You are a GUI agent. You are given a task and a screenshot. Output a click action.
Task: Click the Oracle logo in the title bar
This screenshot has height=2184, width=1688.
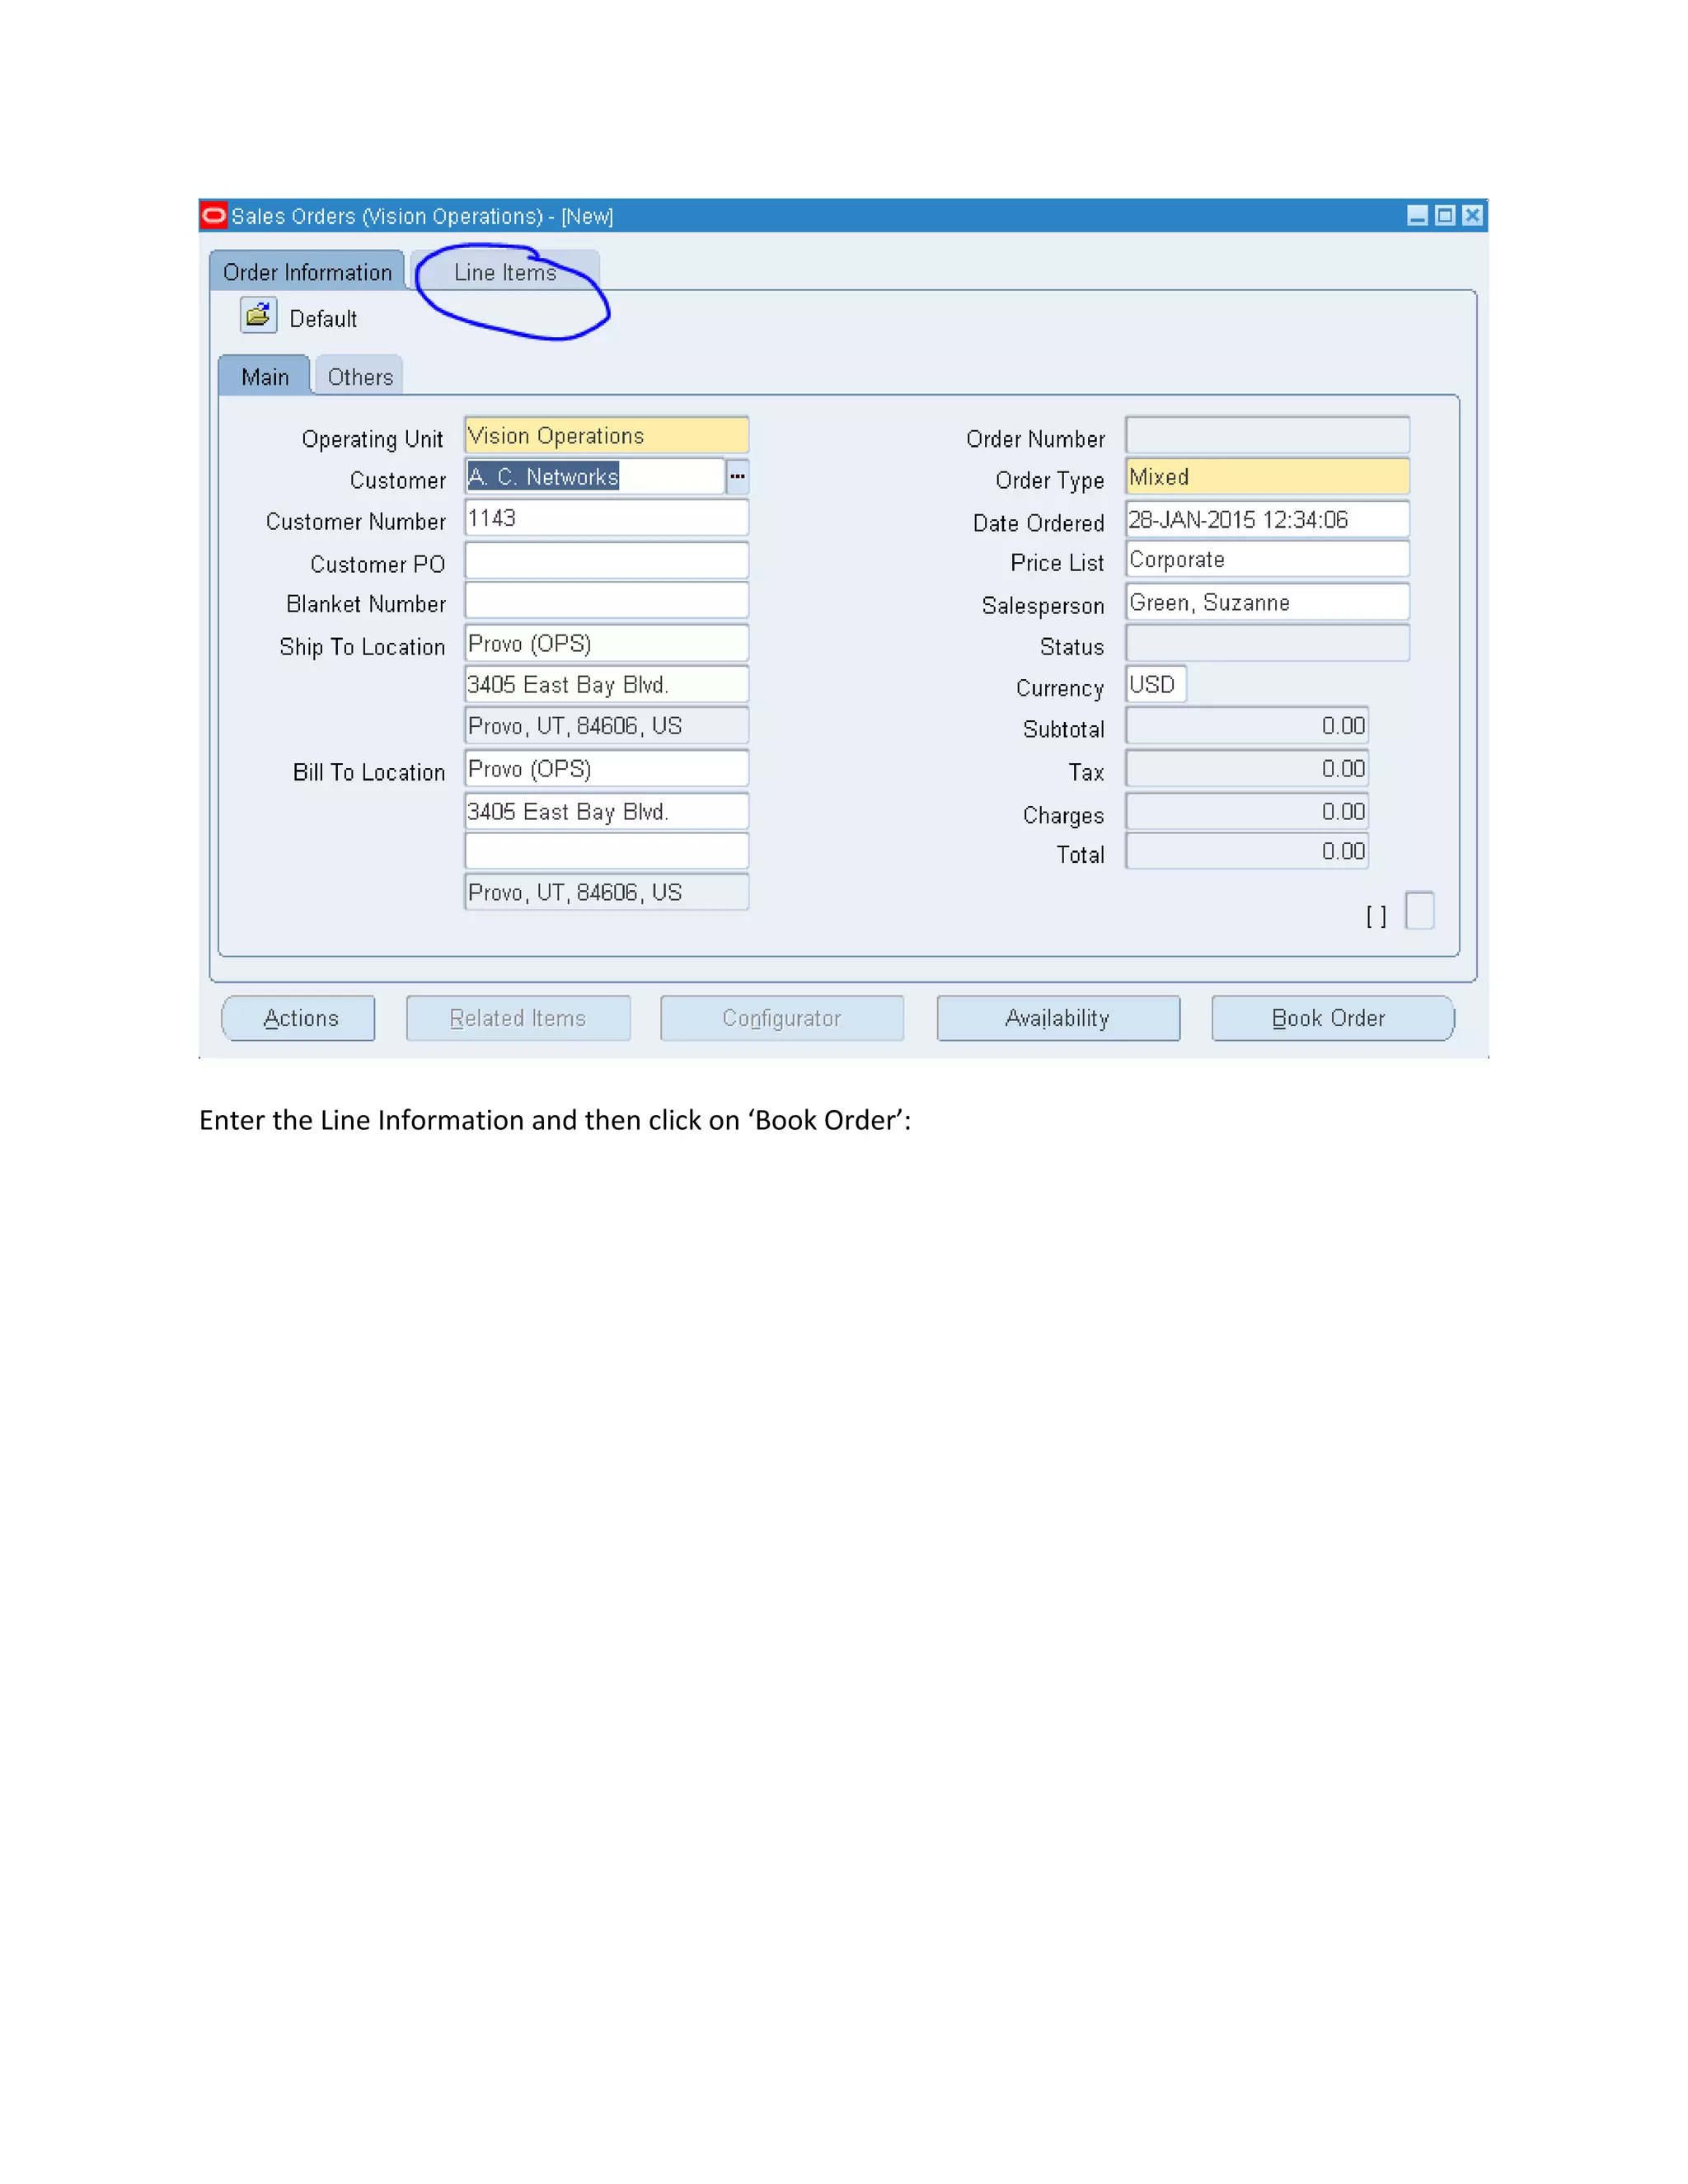click(x=213, y=215)
